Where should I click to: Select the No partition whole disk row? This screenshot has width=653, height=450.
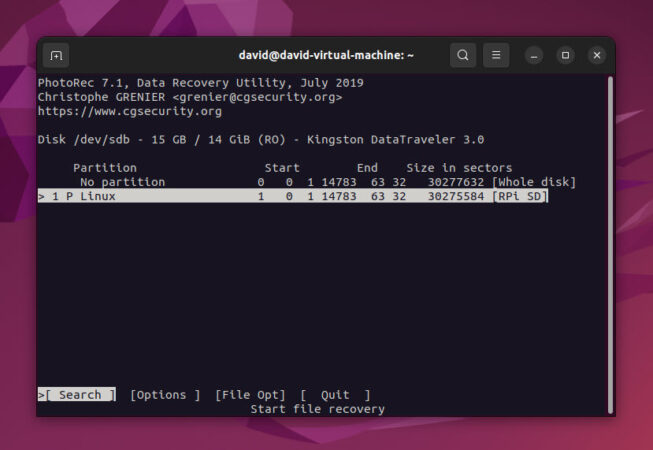[x=310, y=182]
